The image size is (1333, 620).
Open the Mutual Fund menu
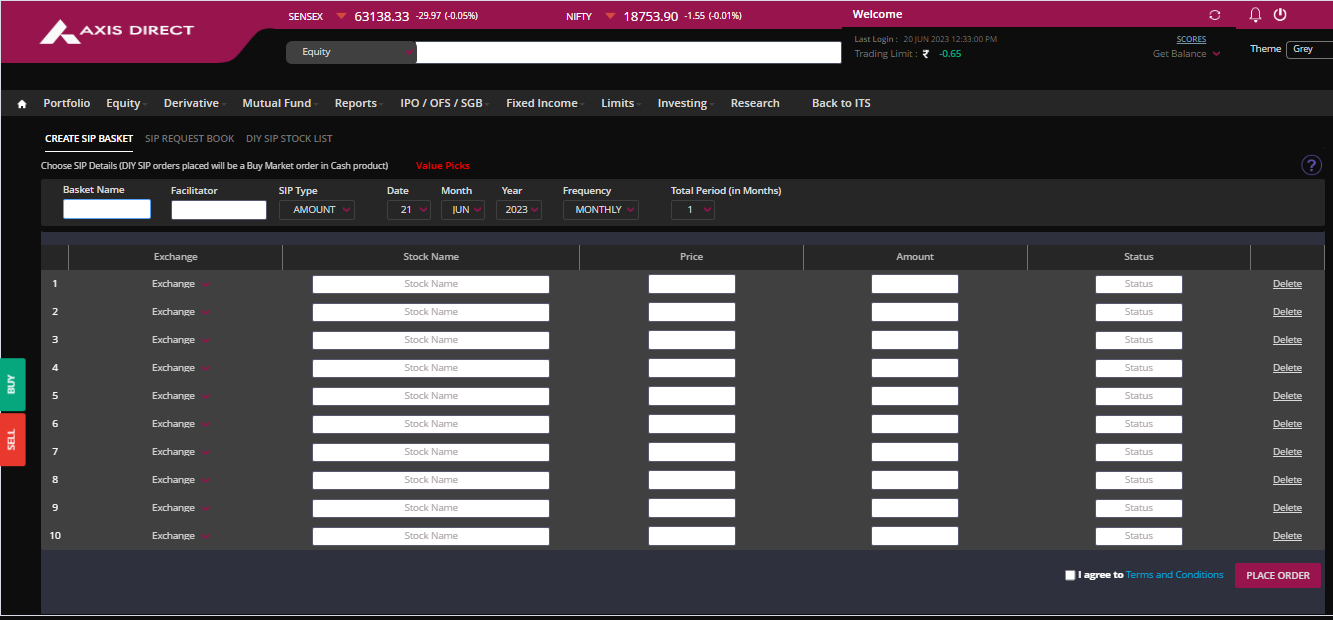click(x=277, y=104)
